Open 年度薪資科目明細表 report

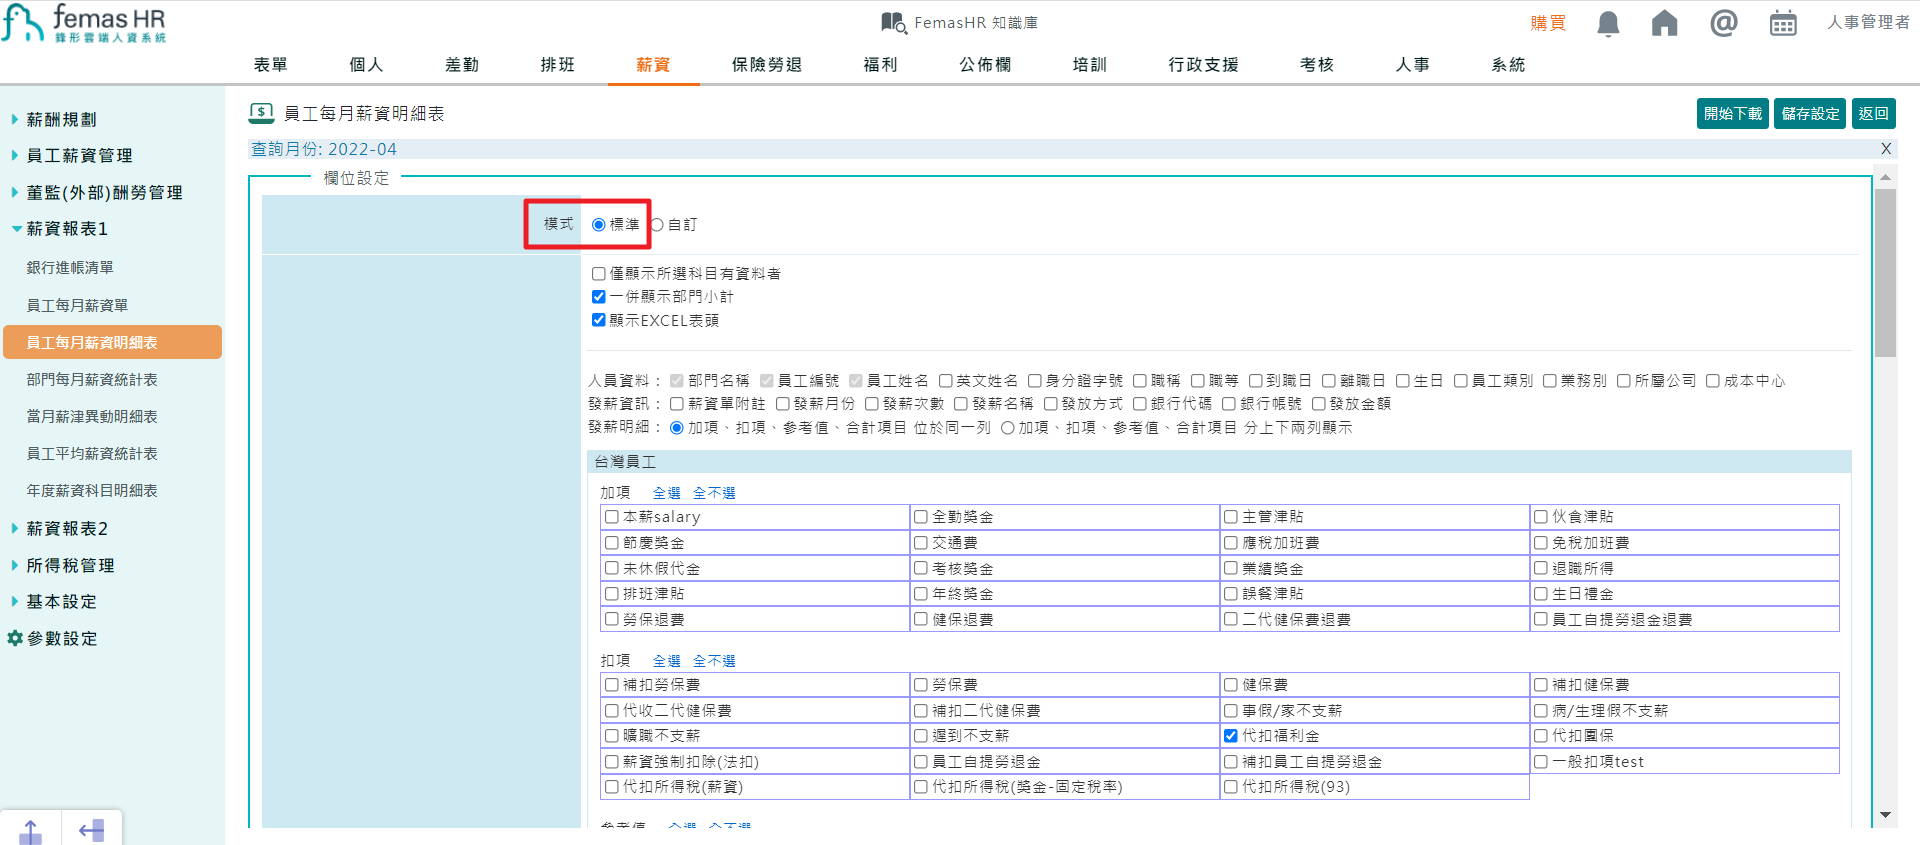pyautogui.click(x=92, y=490)
